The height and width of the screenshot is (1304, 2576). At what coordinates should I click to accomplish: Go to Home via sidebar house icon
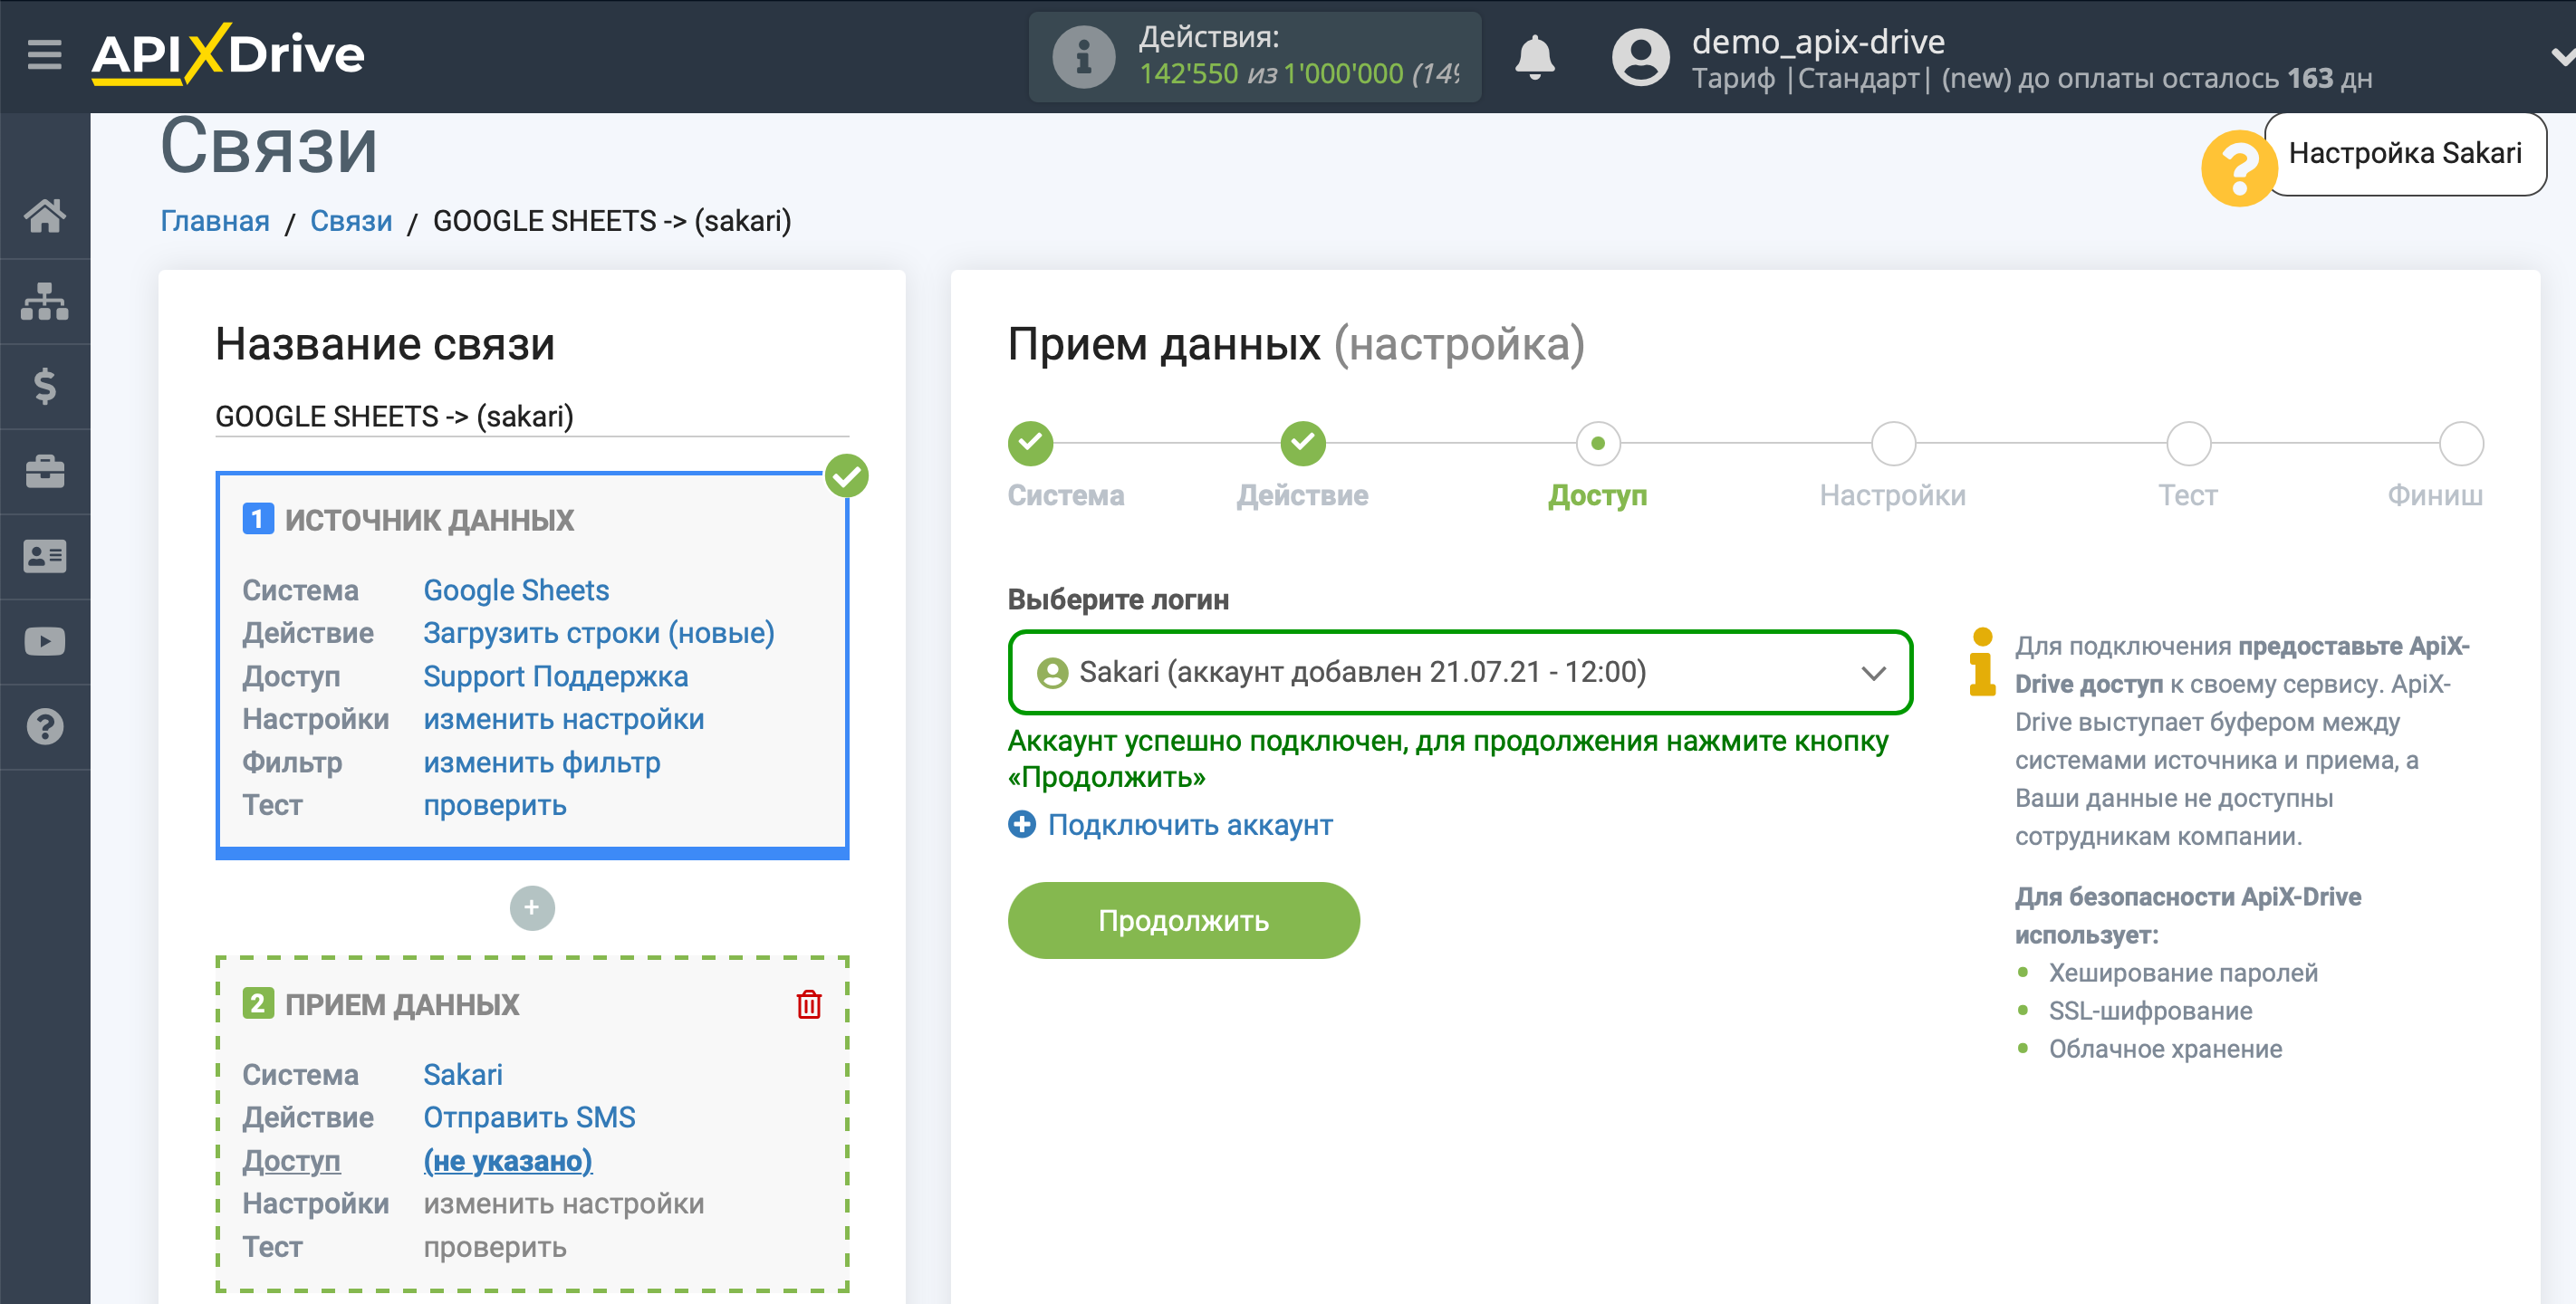tap(45, 215)
